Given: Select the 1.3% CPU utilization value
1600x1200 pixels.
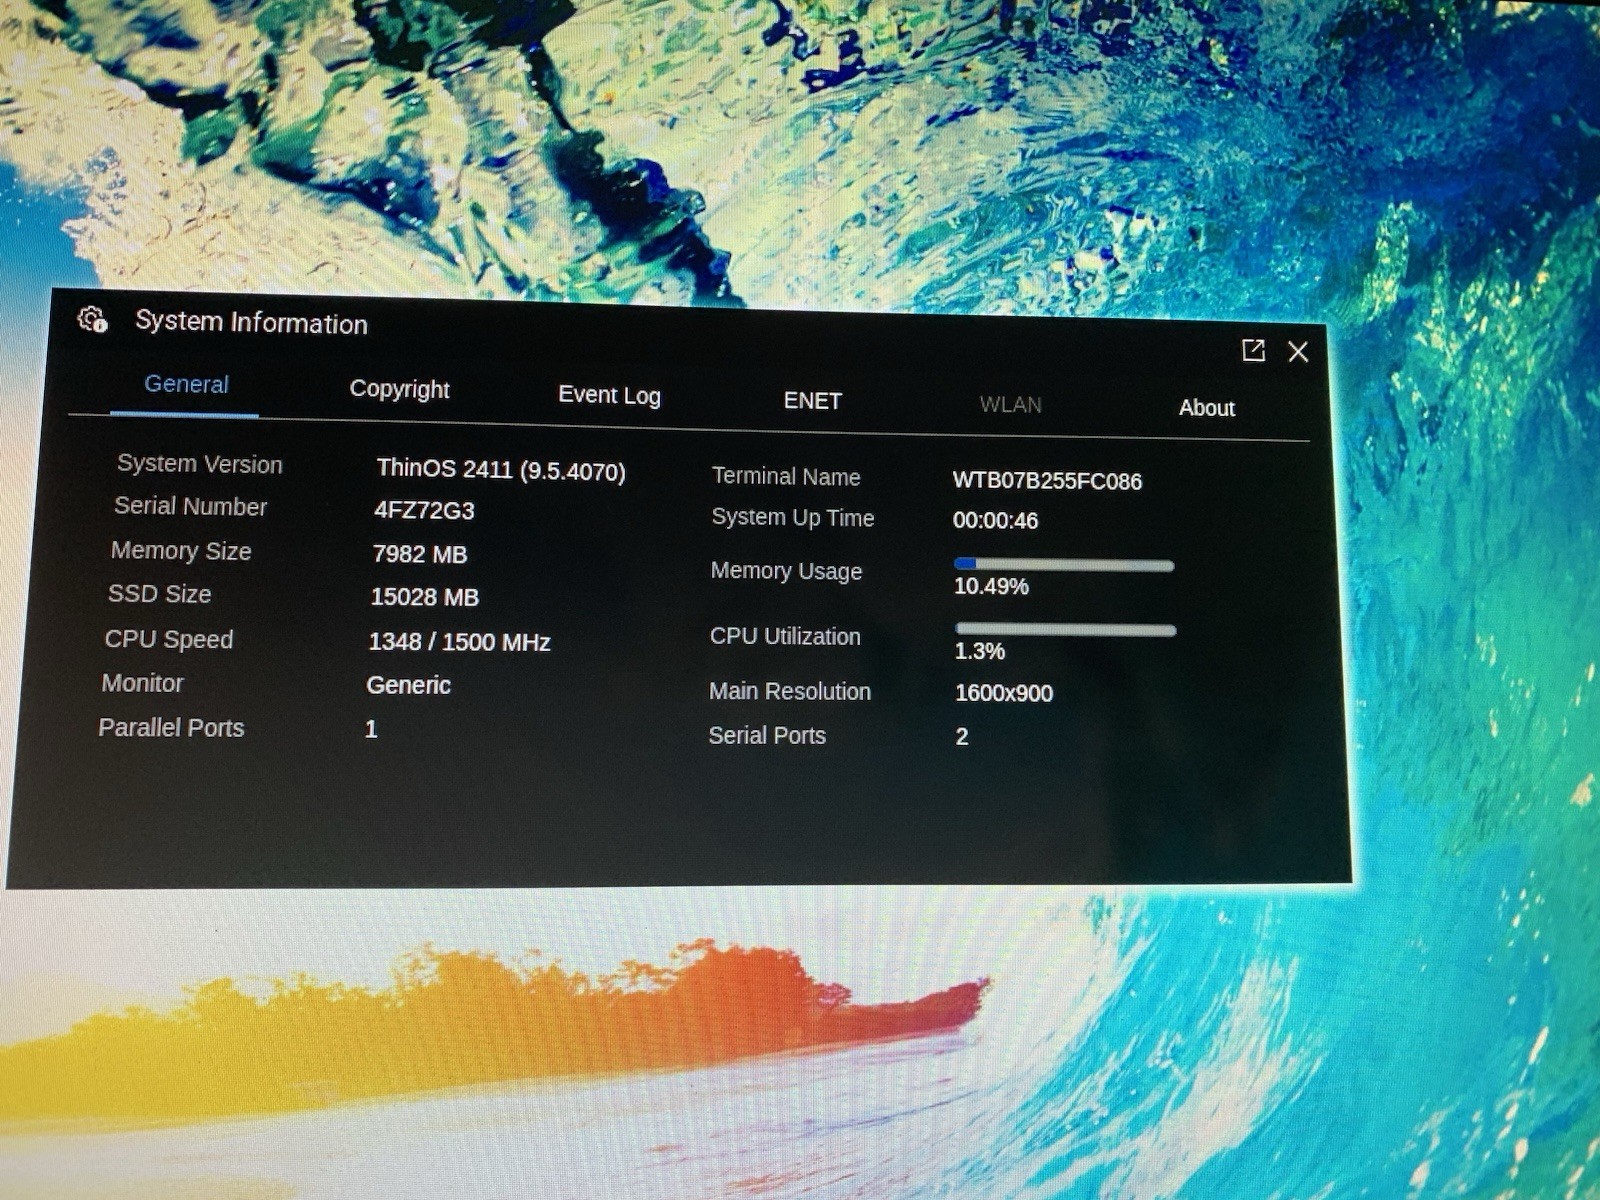Looking at the screenshot, I should pos(979,652).
